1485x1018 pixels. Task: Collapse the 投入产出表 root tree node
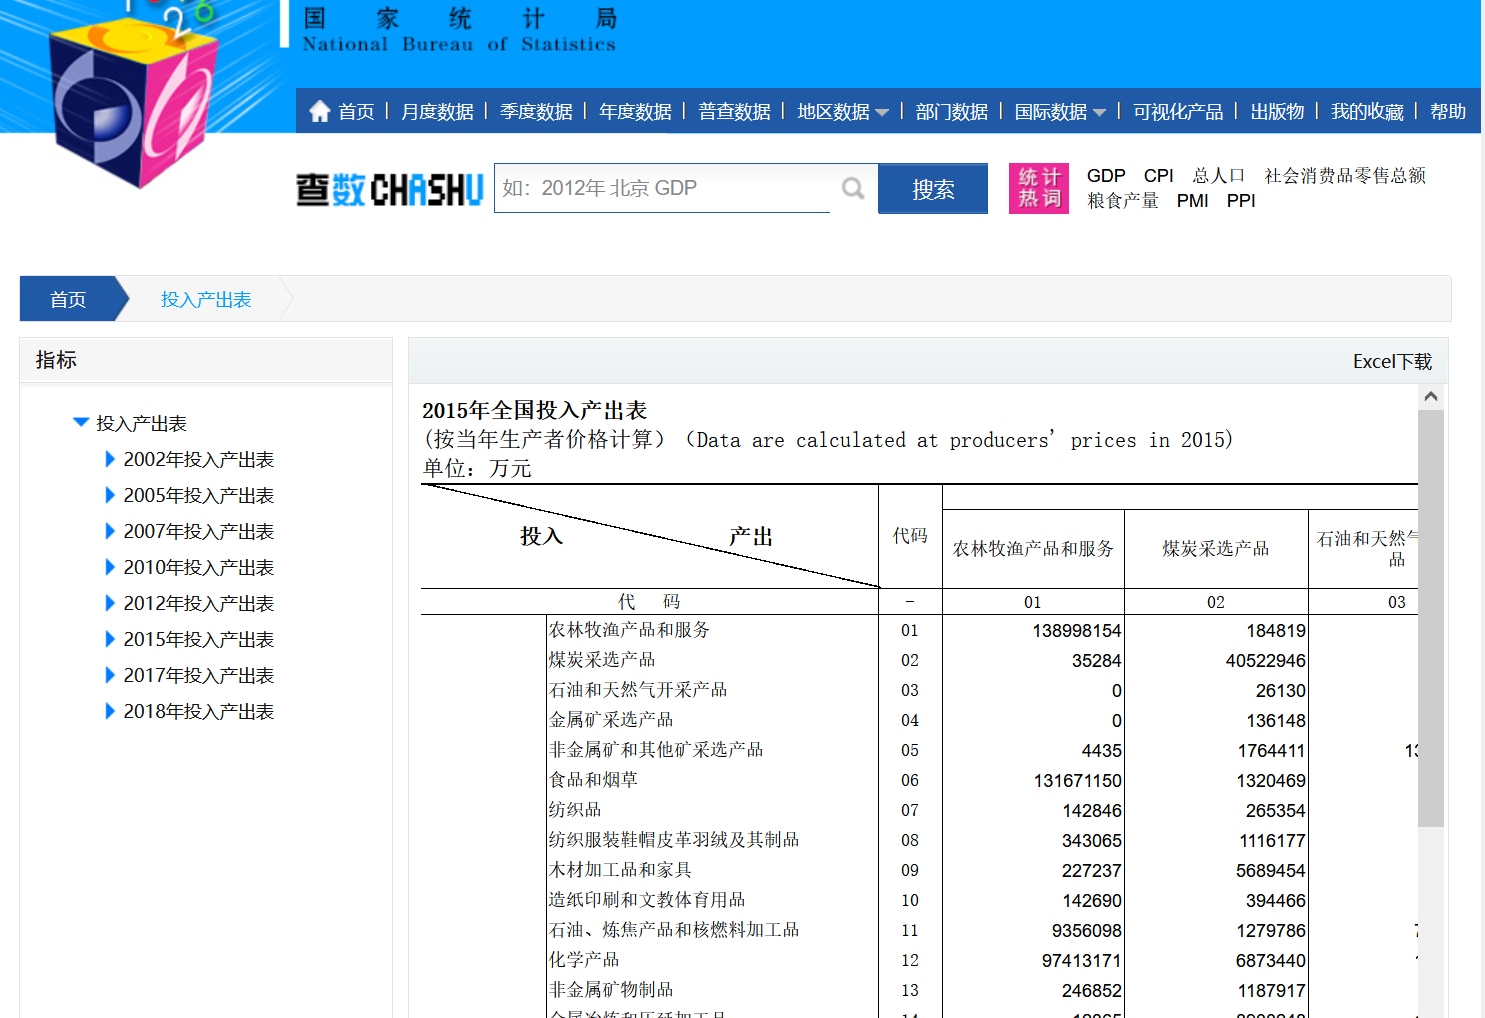(x=81, y=423)
